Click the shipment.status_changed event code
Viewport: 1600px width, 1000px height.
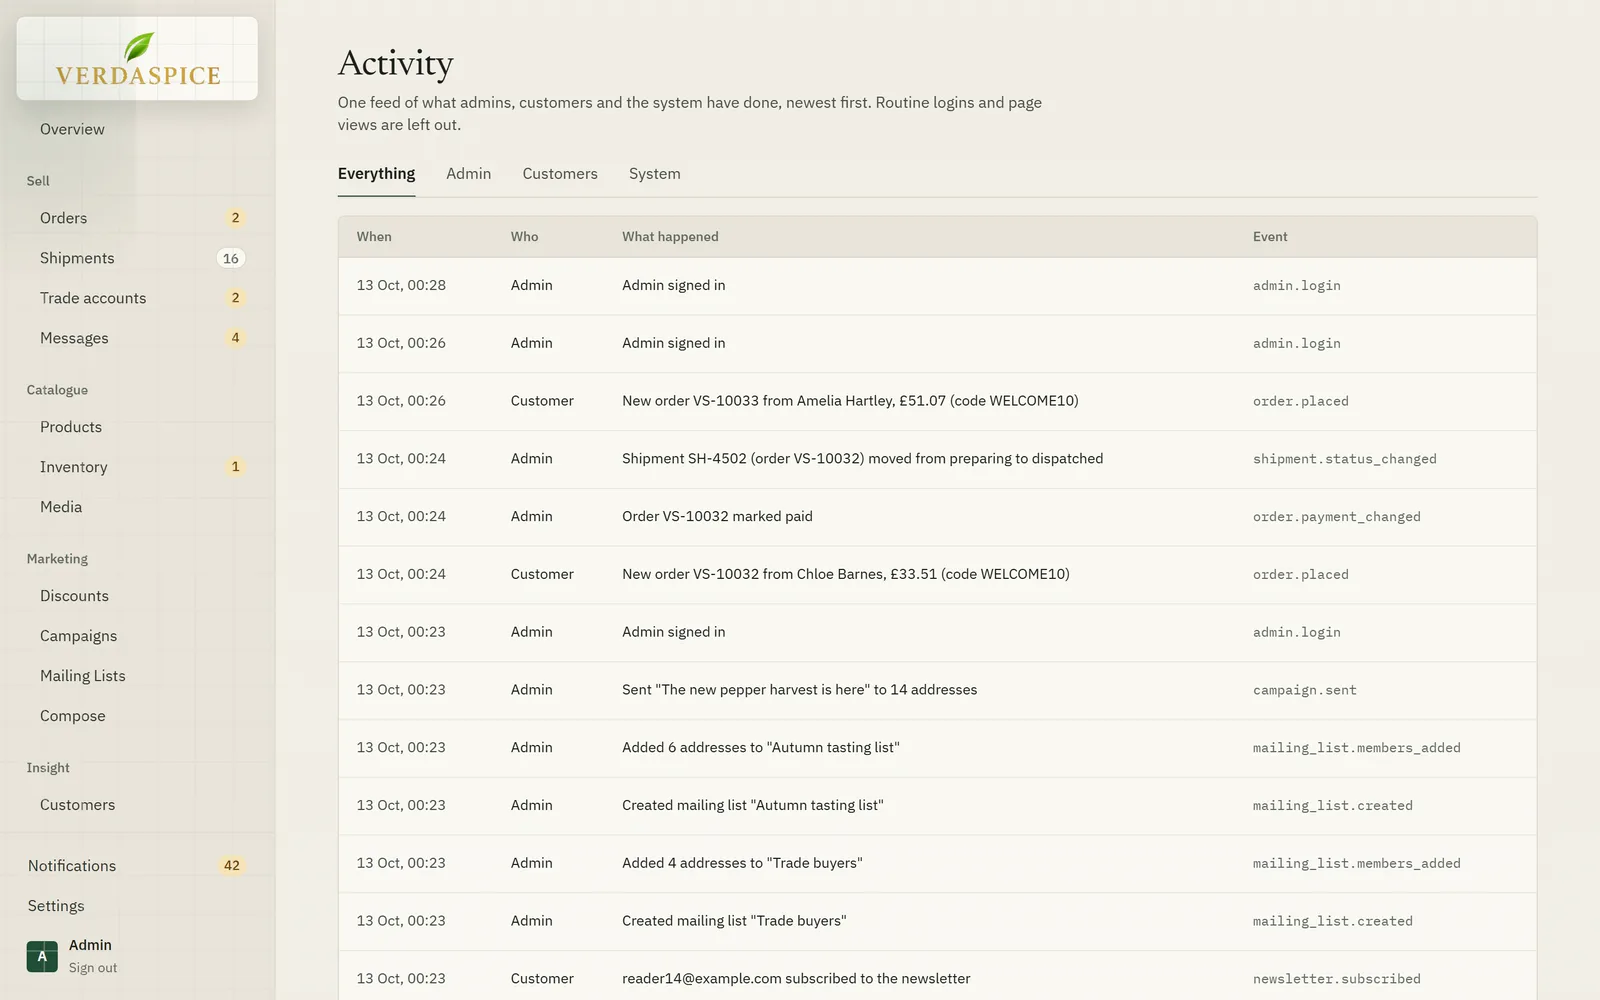(x=1344, y=459)
